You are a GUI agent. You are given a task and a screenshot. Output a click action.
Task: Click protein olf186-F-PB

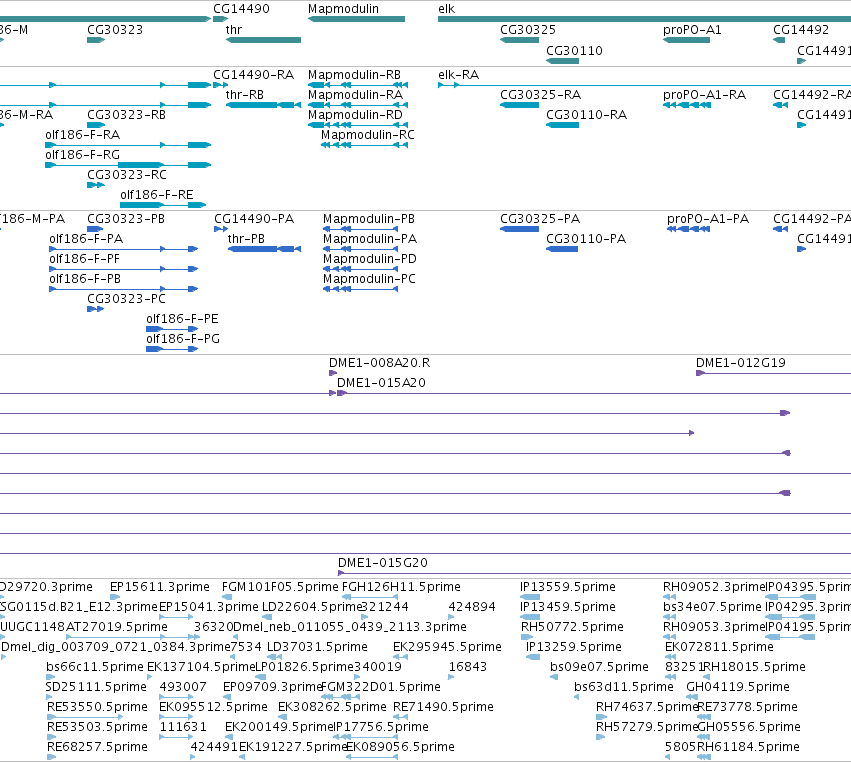tap(85, 279)
